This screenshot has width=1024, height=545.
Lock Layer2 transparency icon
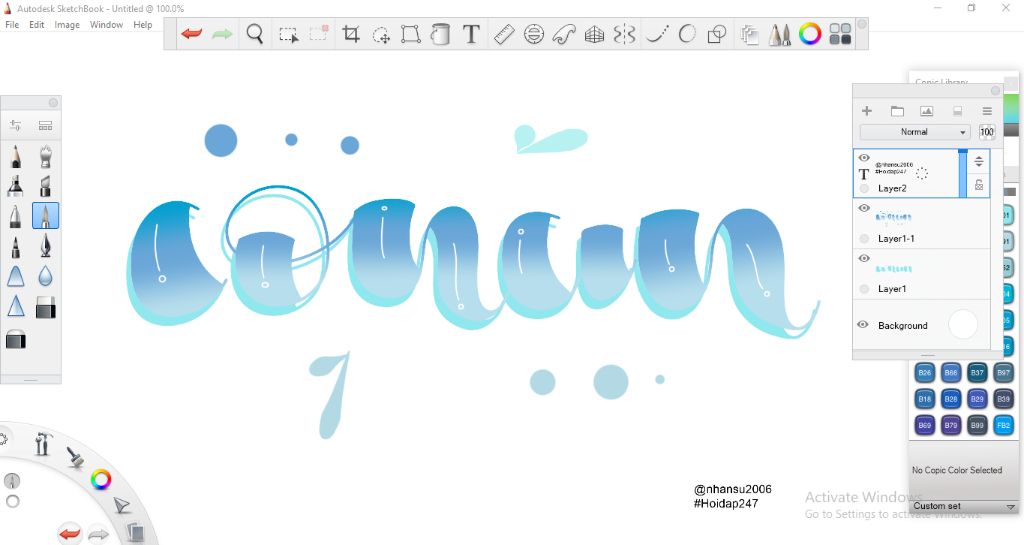(x=979, y=185)
